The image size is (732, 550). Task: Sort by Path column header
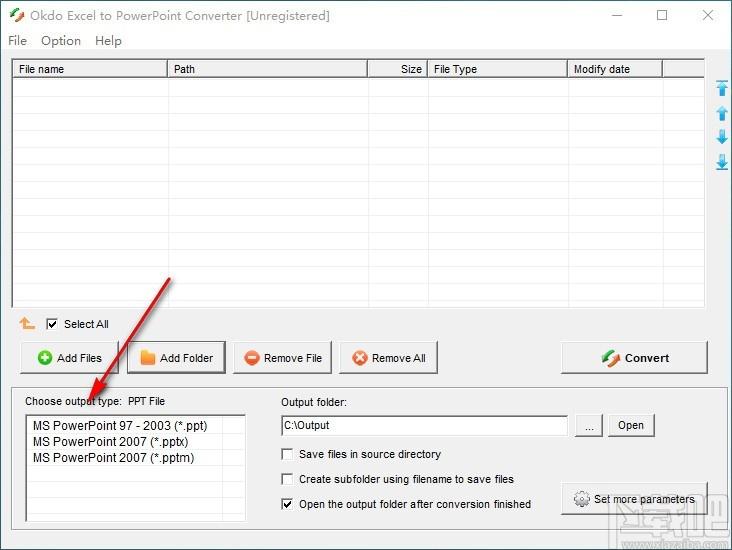(267, 69)
